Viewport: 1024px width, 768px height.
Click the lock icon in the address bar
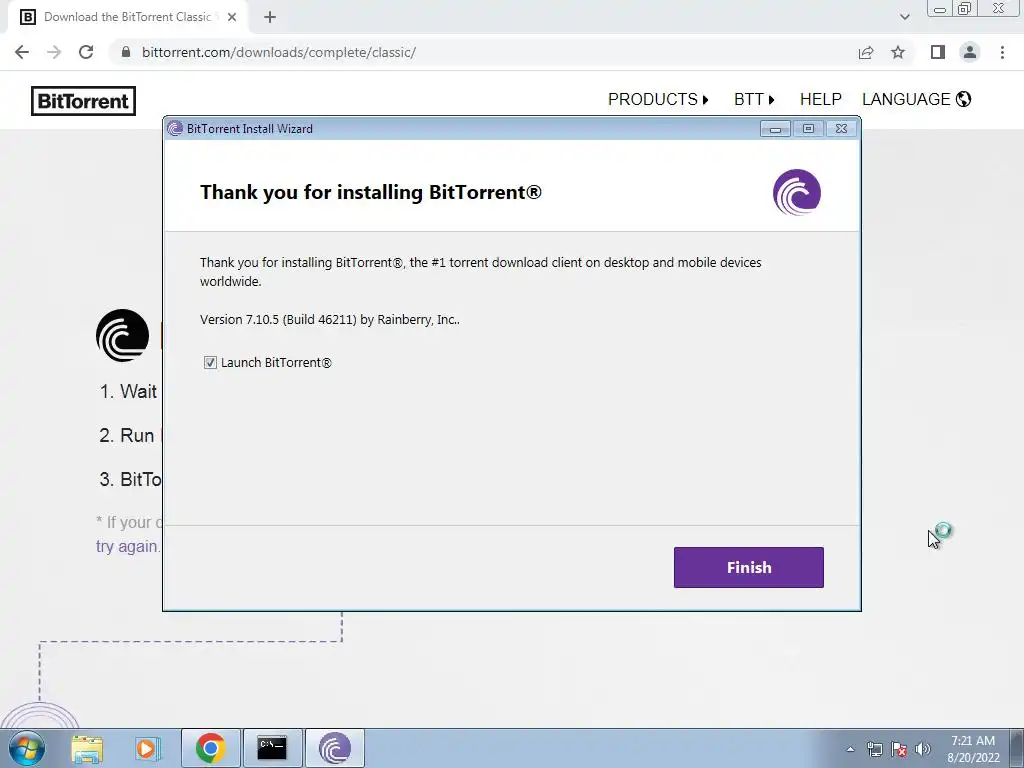pos(126,52)
